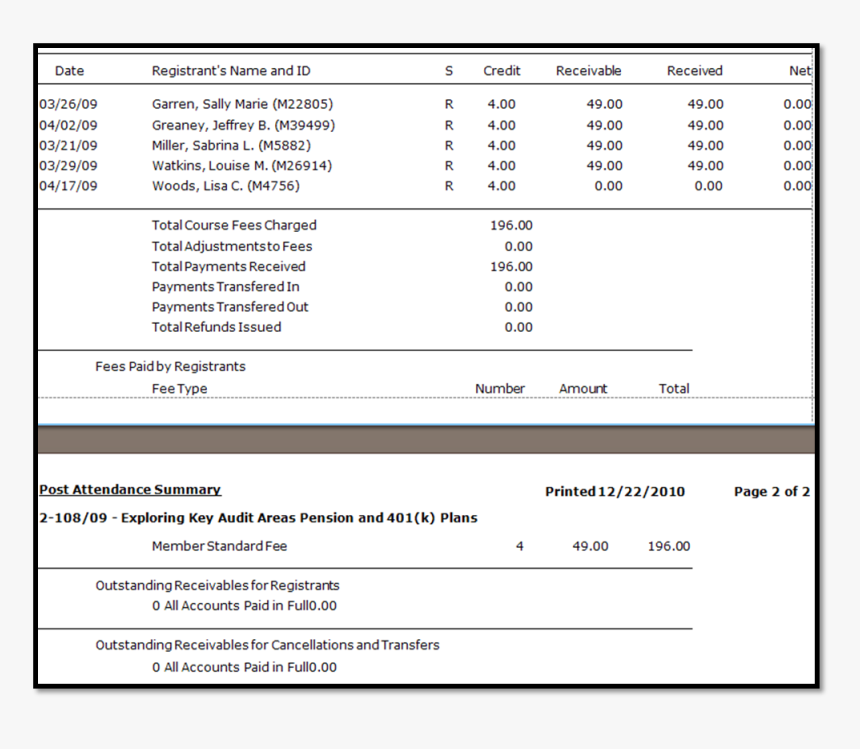Image resolution: width=860 pixels, height=749 pixels.
Task: Select the Received column header
Action: [x=694, y=71]
